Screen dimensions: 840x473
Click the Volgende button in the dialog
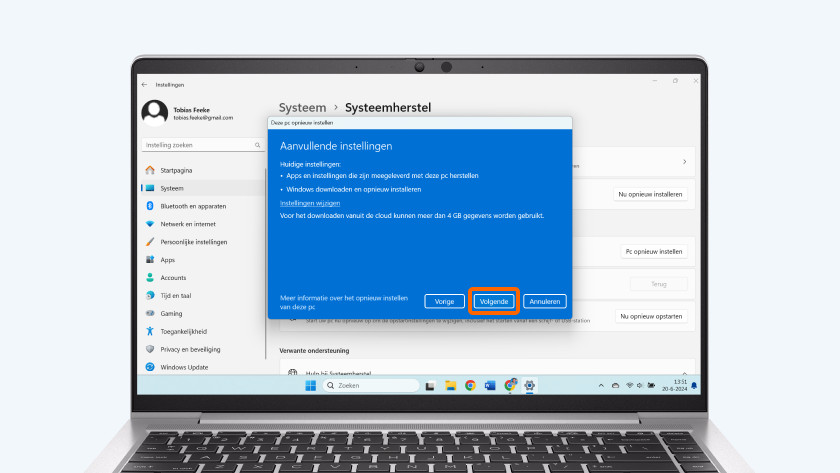click(495, 301)
